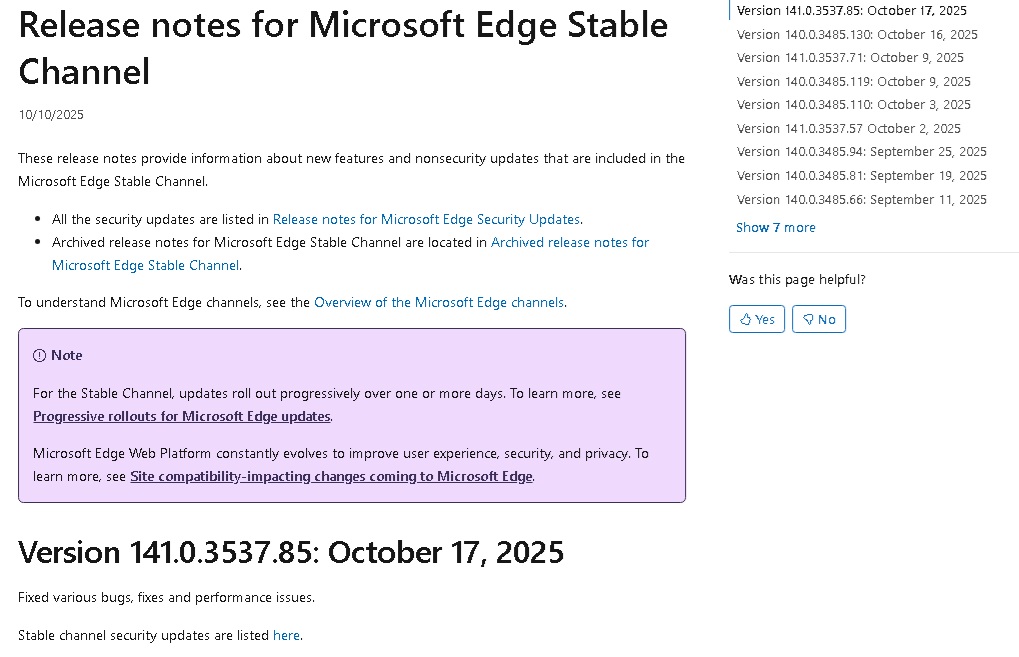Click the thumbs-down icon on the No button
The height and width of the screenshot is (657, 1019).
click(808, 319)
